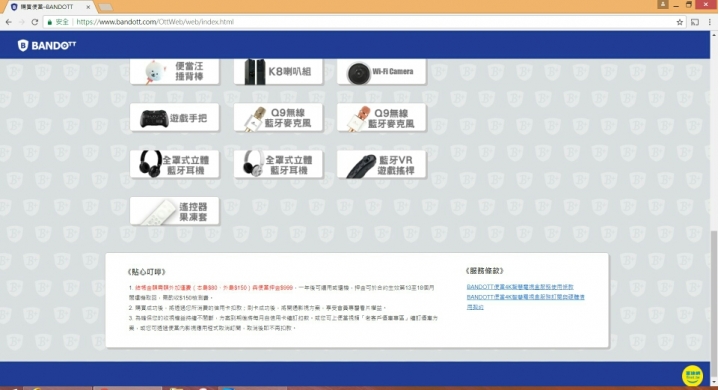This screenshot has height=390, width=720.
Task: Open the second BANDOTT terms link under 服務條款
Action: [x=525, y=302]
